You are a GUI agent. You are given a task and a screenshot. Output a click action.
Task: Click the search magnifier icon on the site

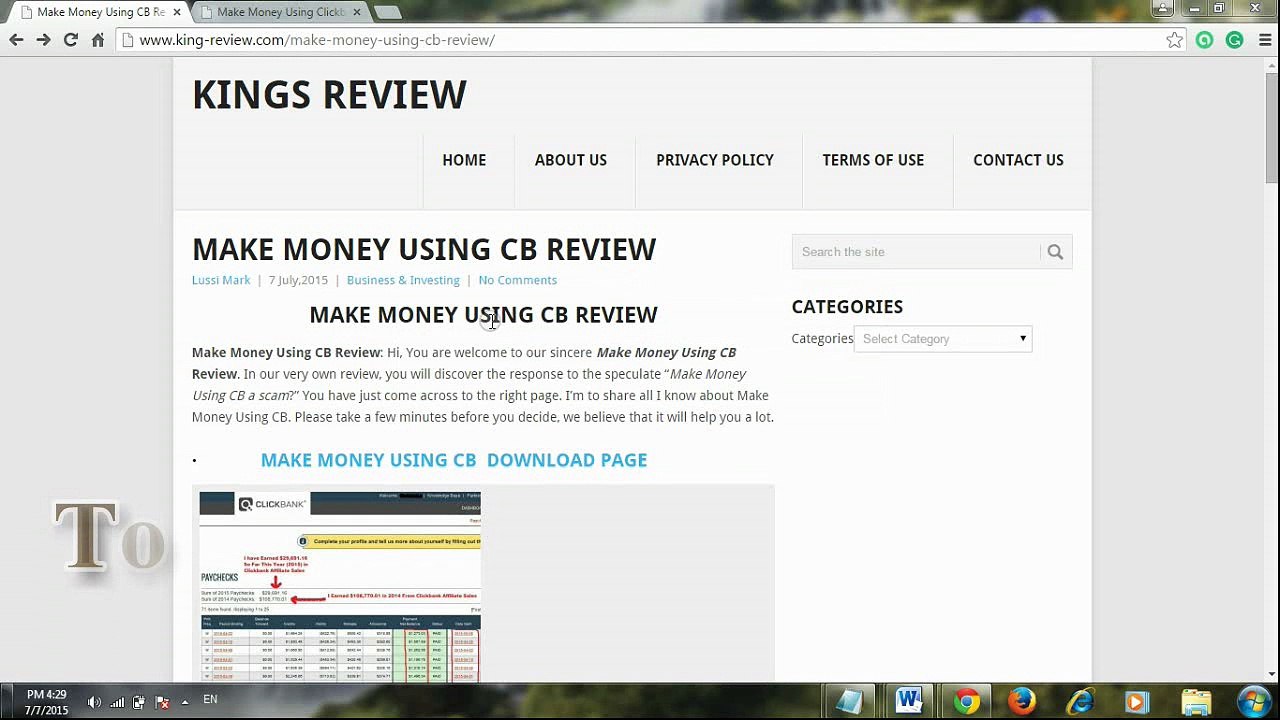click(x=1055, y=252)
